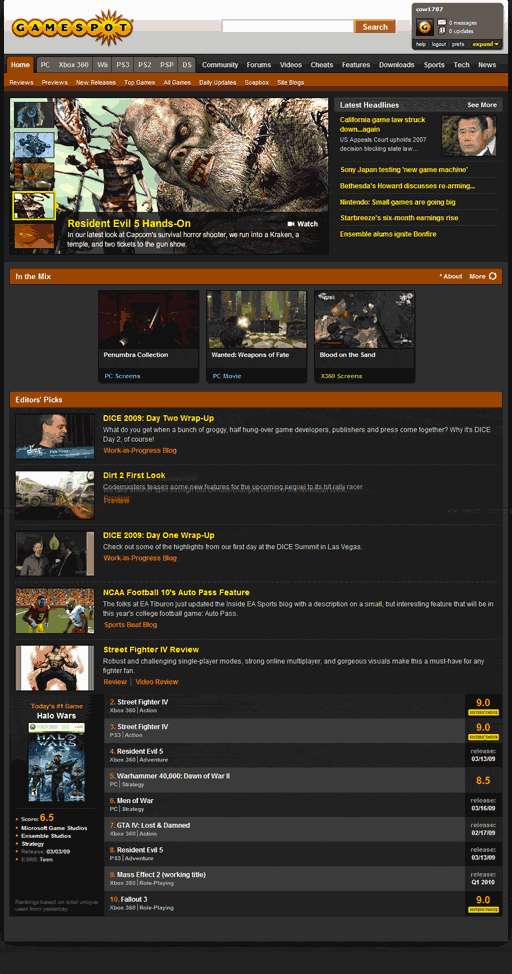This screenshot has height=974, width=512.
Task: Open the Forums menu
Action: [x=258, y=65]
